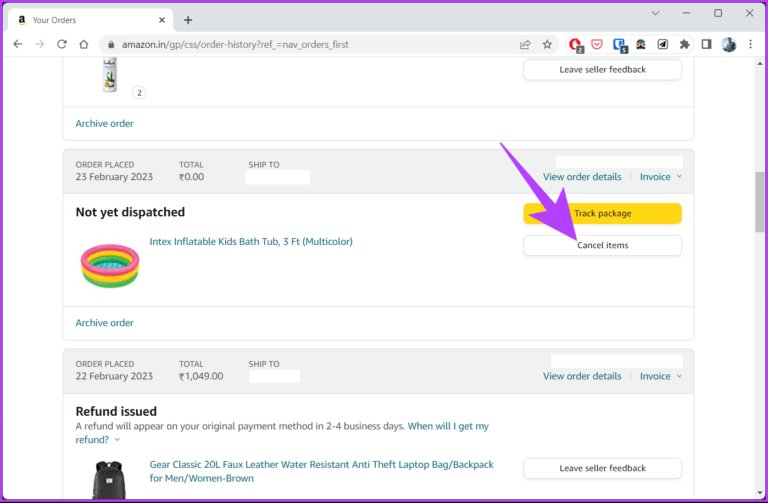This screenshot has height=503, width=768.
Task: View order details for 22 February order
Action: pos(582,376)
